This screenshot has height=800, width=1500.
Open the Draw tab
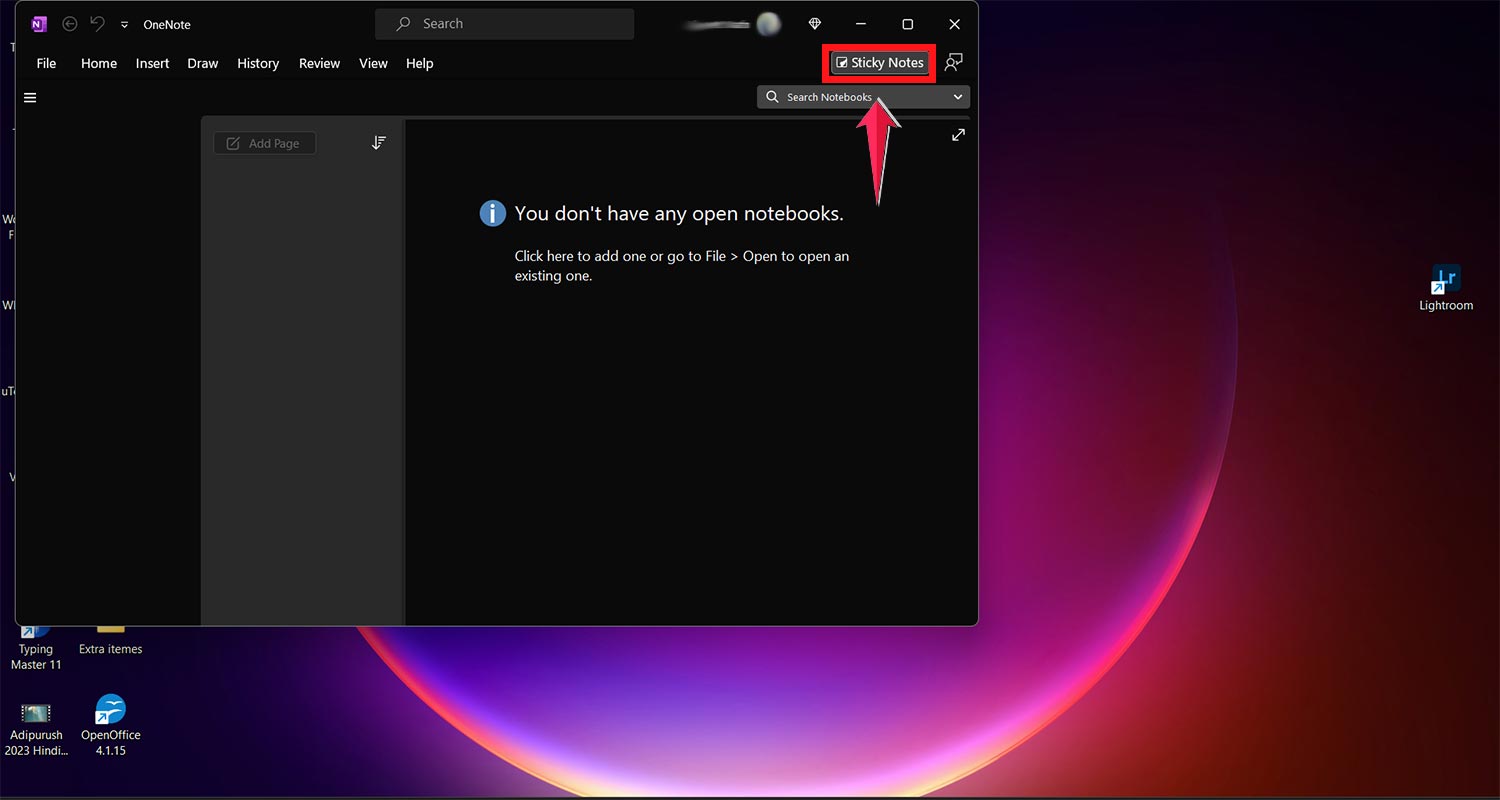click(202, 63)
